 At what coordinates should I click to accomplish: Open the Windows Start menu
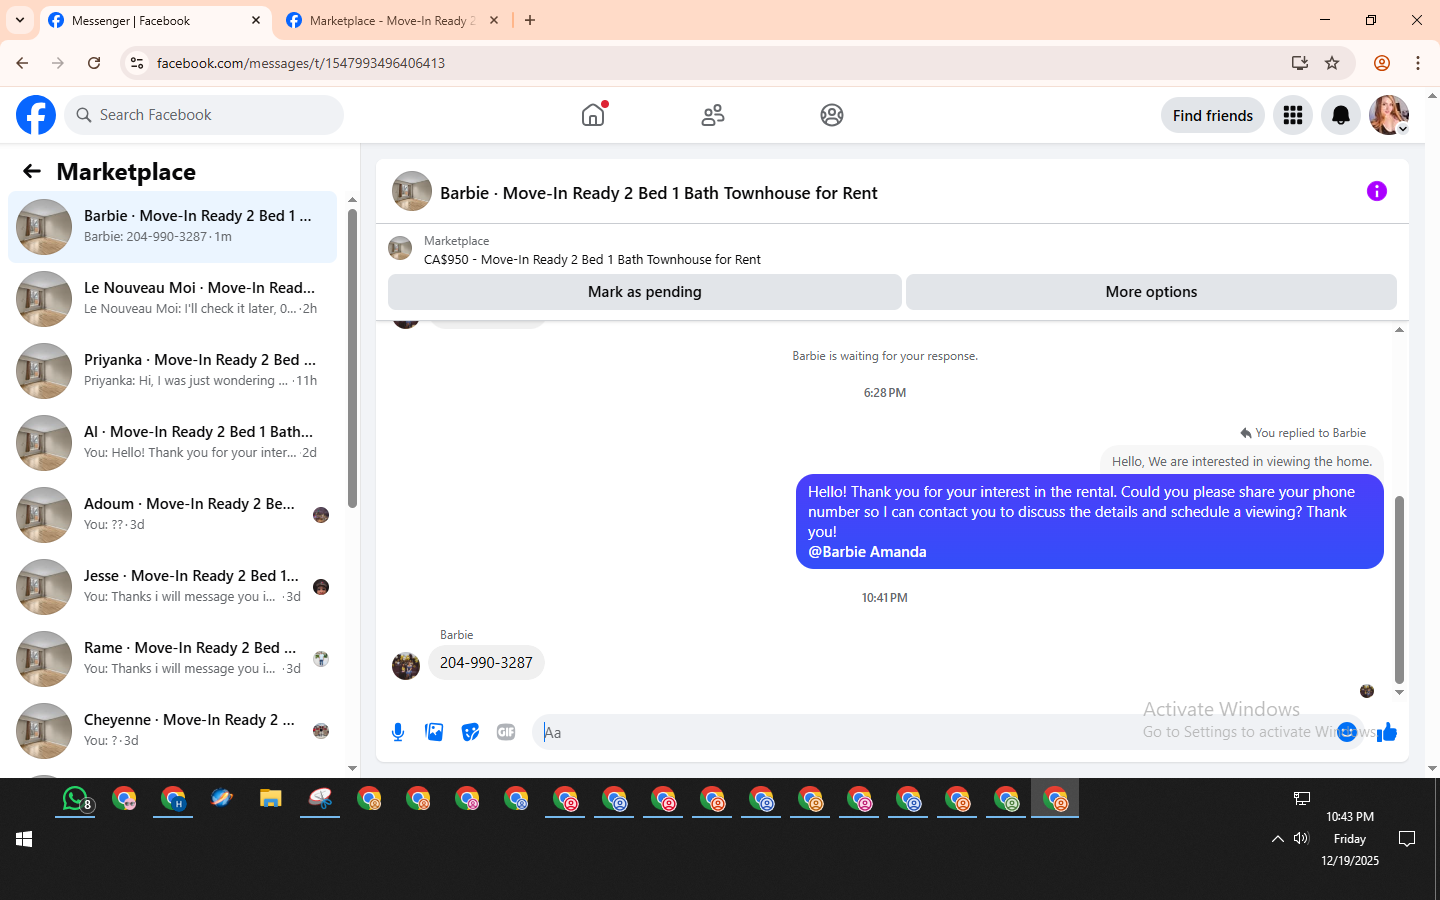coord(24,839)
